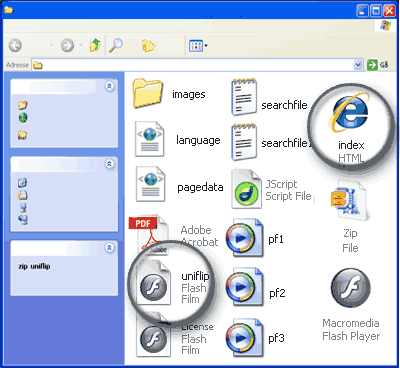This screenshot has height=368, width=400.
Task: Collapse the second sidebar panel
Action: (x=109, y=164)
